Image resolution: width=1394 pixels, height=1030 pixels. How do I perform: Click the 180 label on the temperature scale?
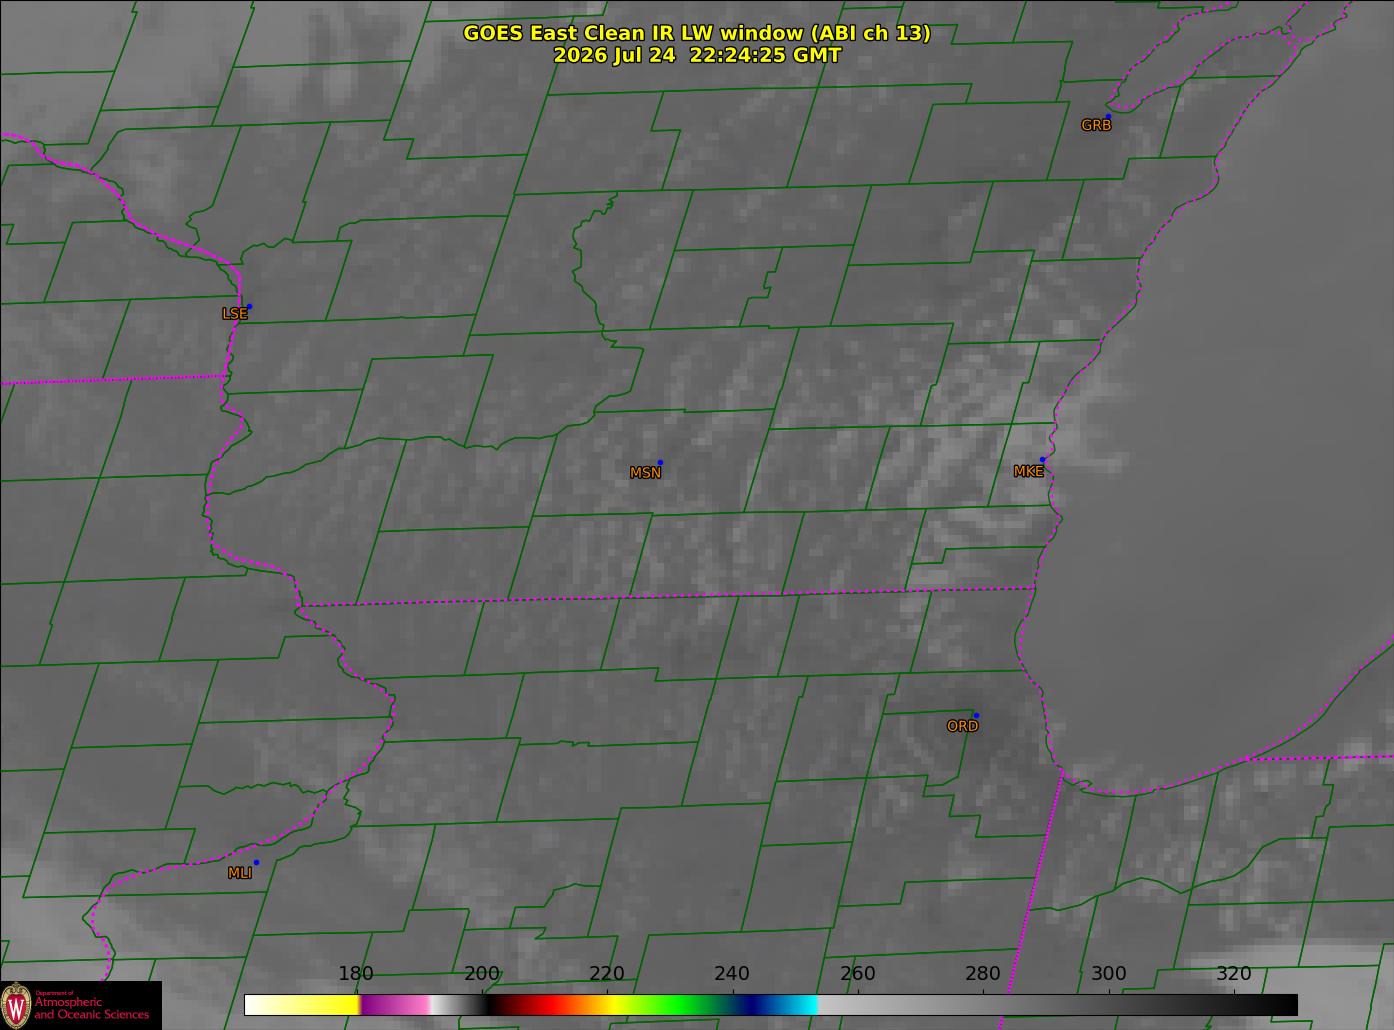(x=356, y=973)
